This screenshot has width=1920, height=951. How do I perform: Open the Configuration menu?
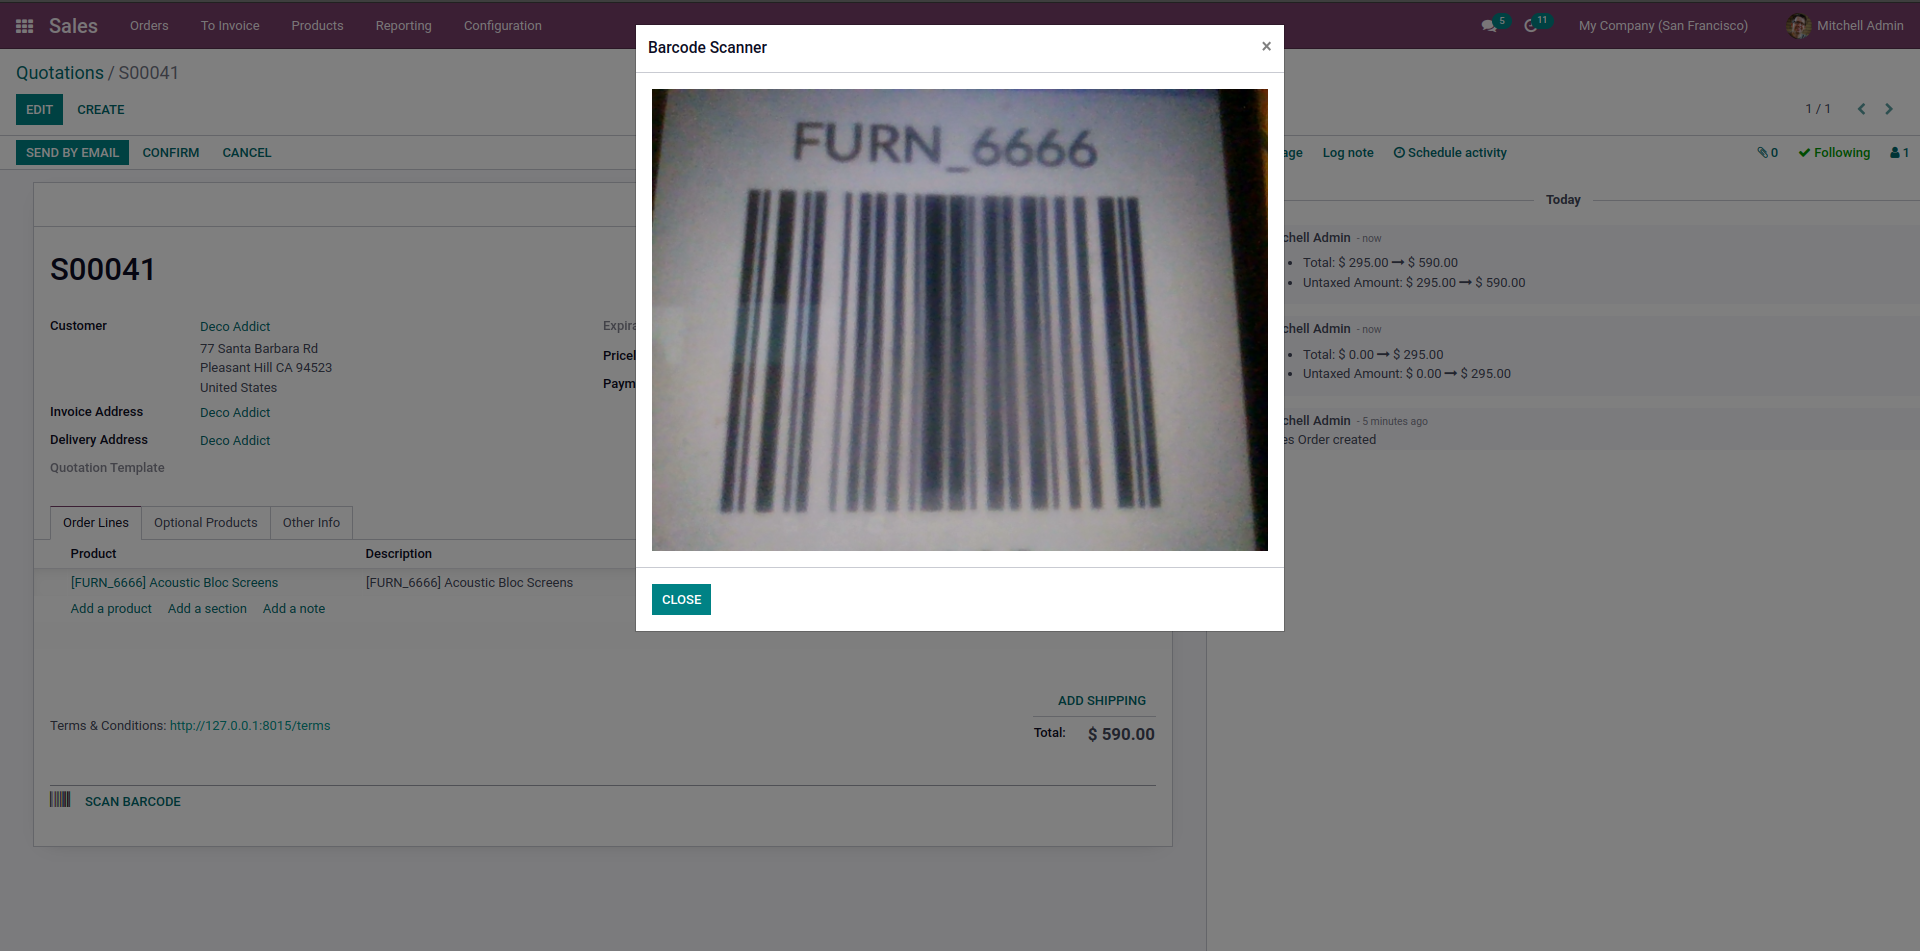pyautogui.click(x=503, y=26)
